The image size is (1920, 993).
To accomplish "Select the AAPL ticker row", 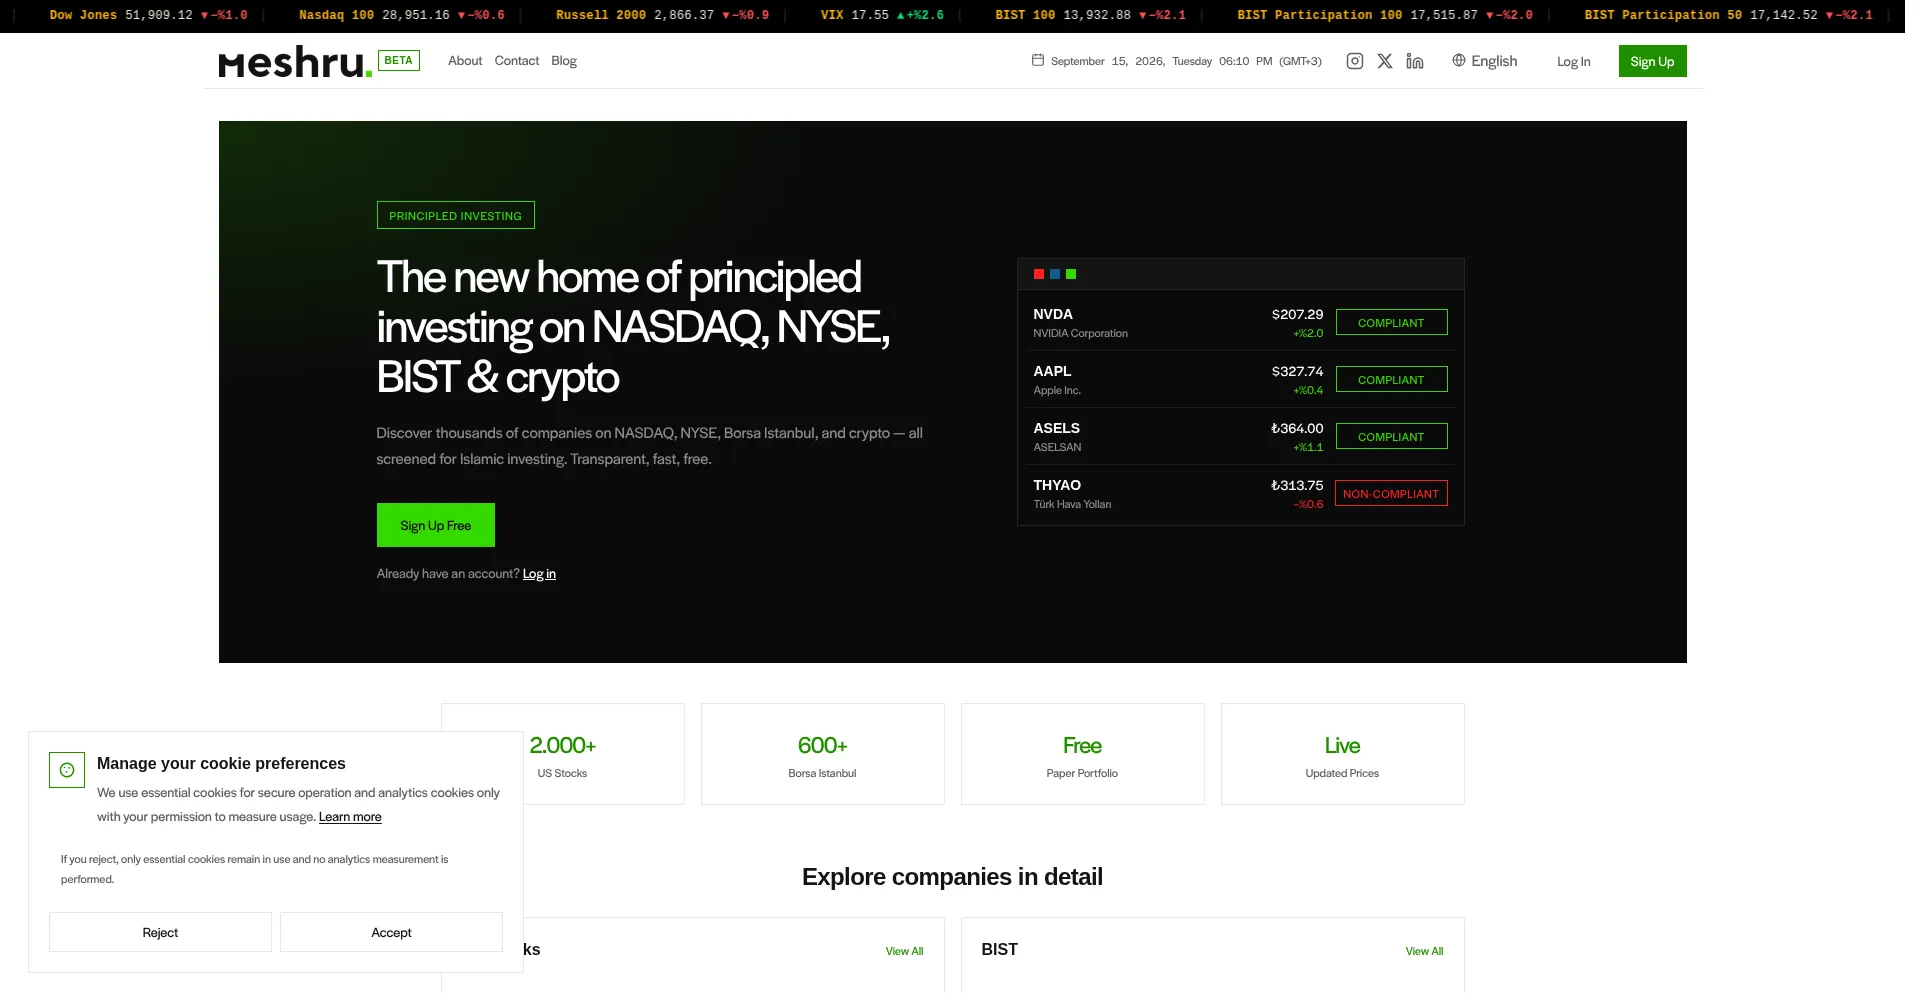I will (x=1240, y=379).
